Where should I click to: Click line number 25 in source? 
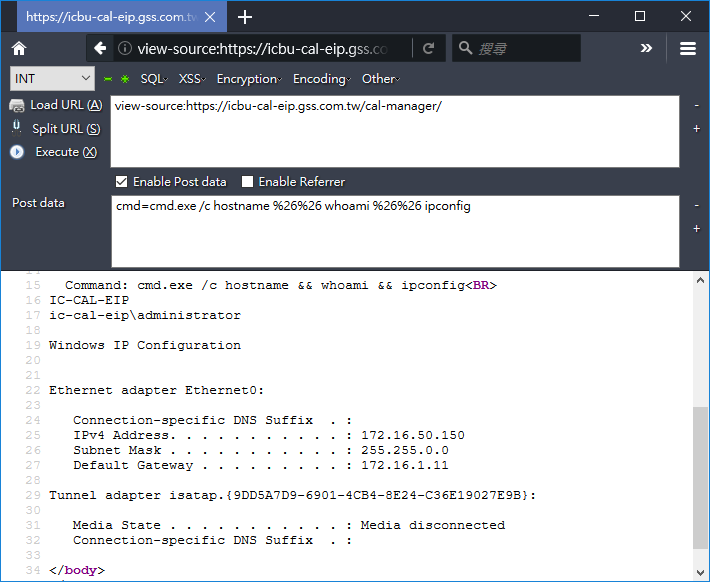click(33, 435)
